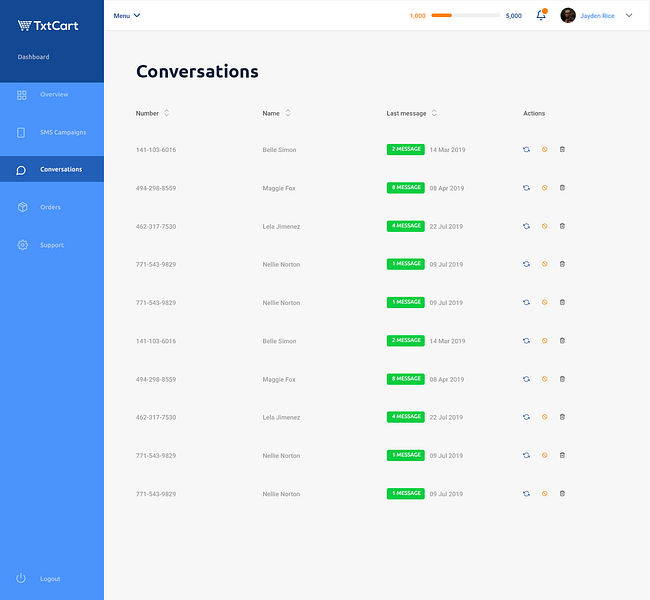Click the Name column header text
This screenshot has height=600, width=650.
click(271, 113)
